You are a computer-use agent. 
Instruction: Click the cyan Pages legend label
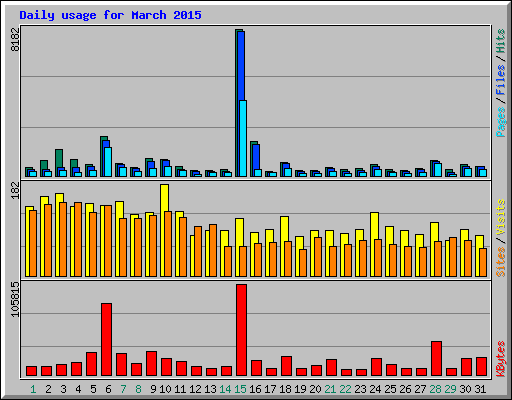(500, 122)
